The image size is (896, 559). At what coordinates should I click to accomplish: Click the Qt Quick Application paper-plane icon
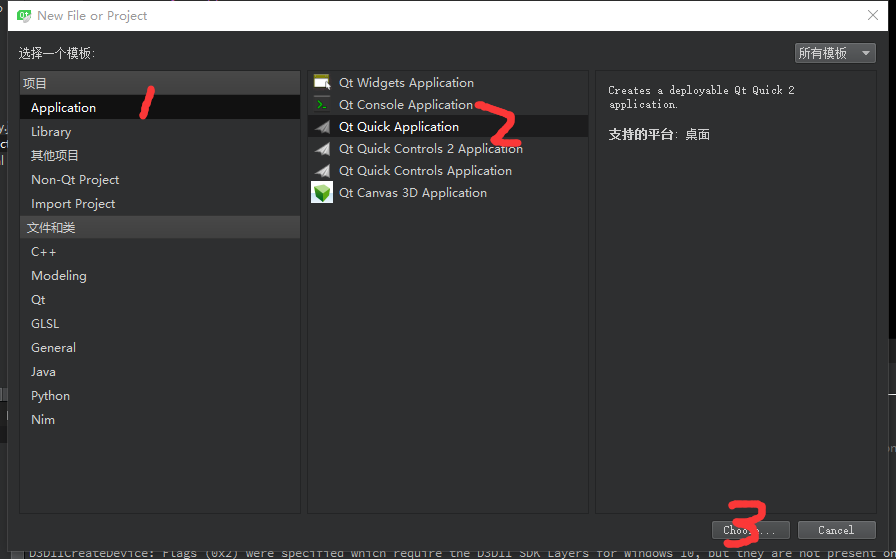(323, 127)
